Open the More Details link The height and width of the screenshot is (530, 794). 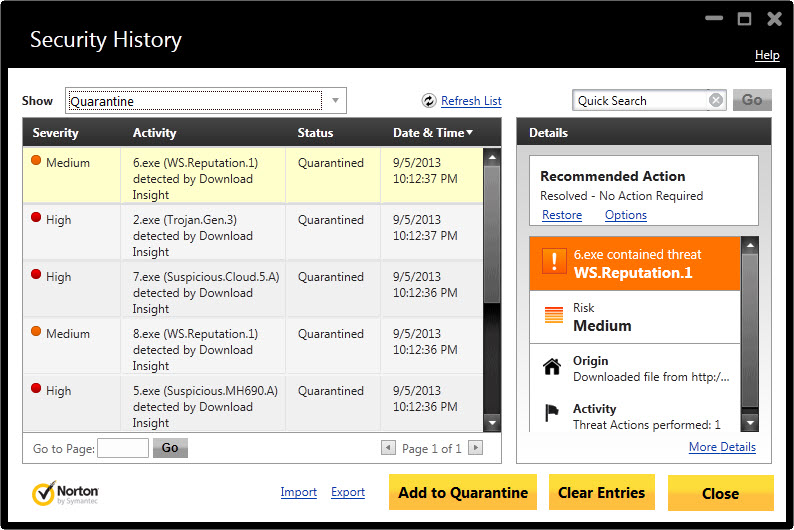722,447
